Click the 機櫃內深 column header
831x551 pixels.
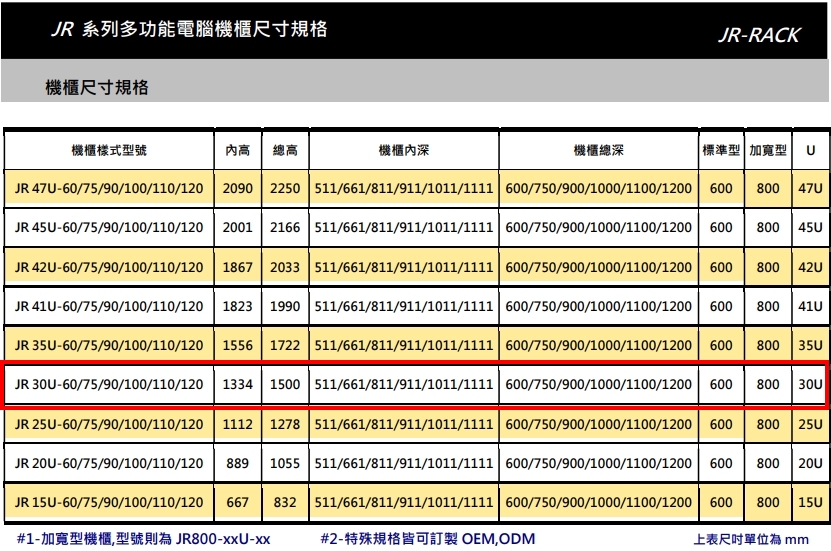[403, 150]
